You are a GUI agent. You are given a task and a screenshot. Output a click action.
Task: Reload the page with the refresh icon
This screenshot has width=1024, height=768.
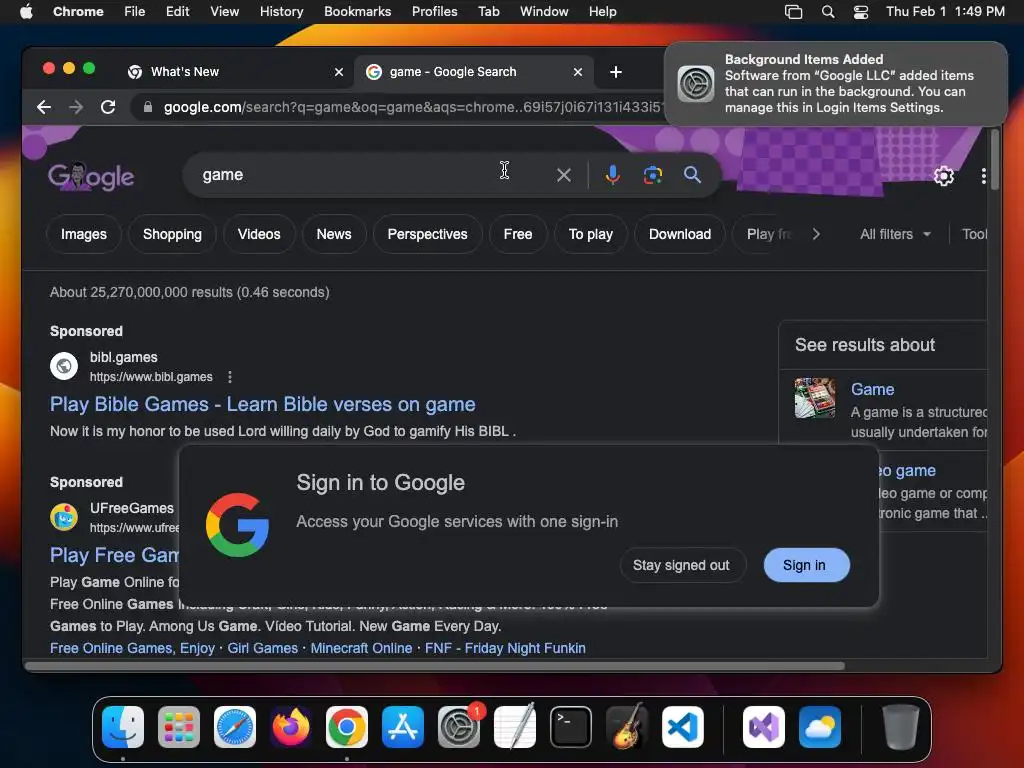(x=108, y=107)
